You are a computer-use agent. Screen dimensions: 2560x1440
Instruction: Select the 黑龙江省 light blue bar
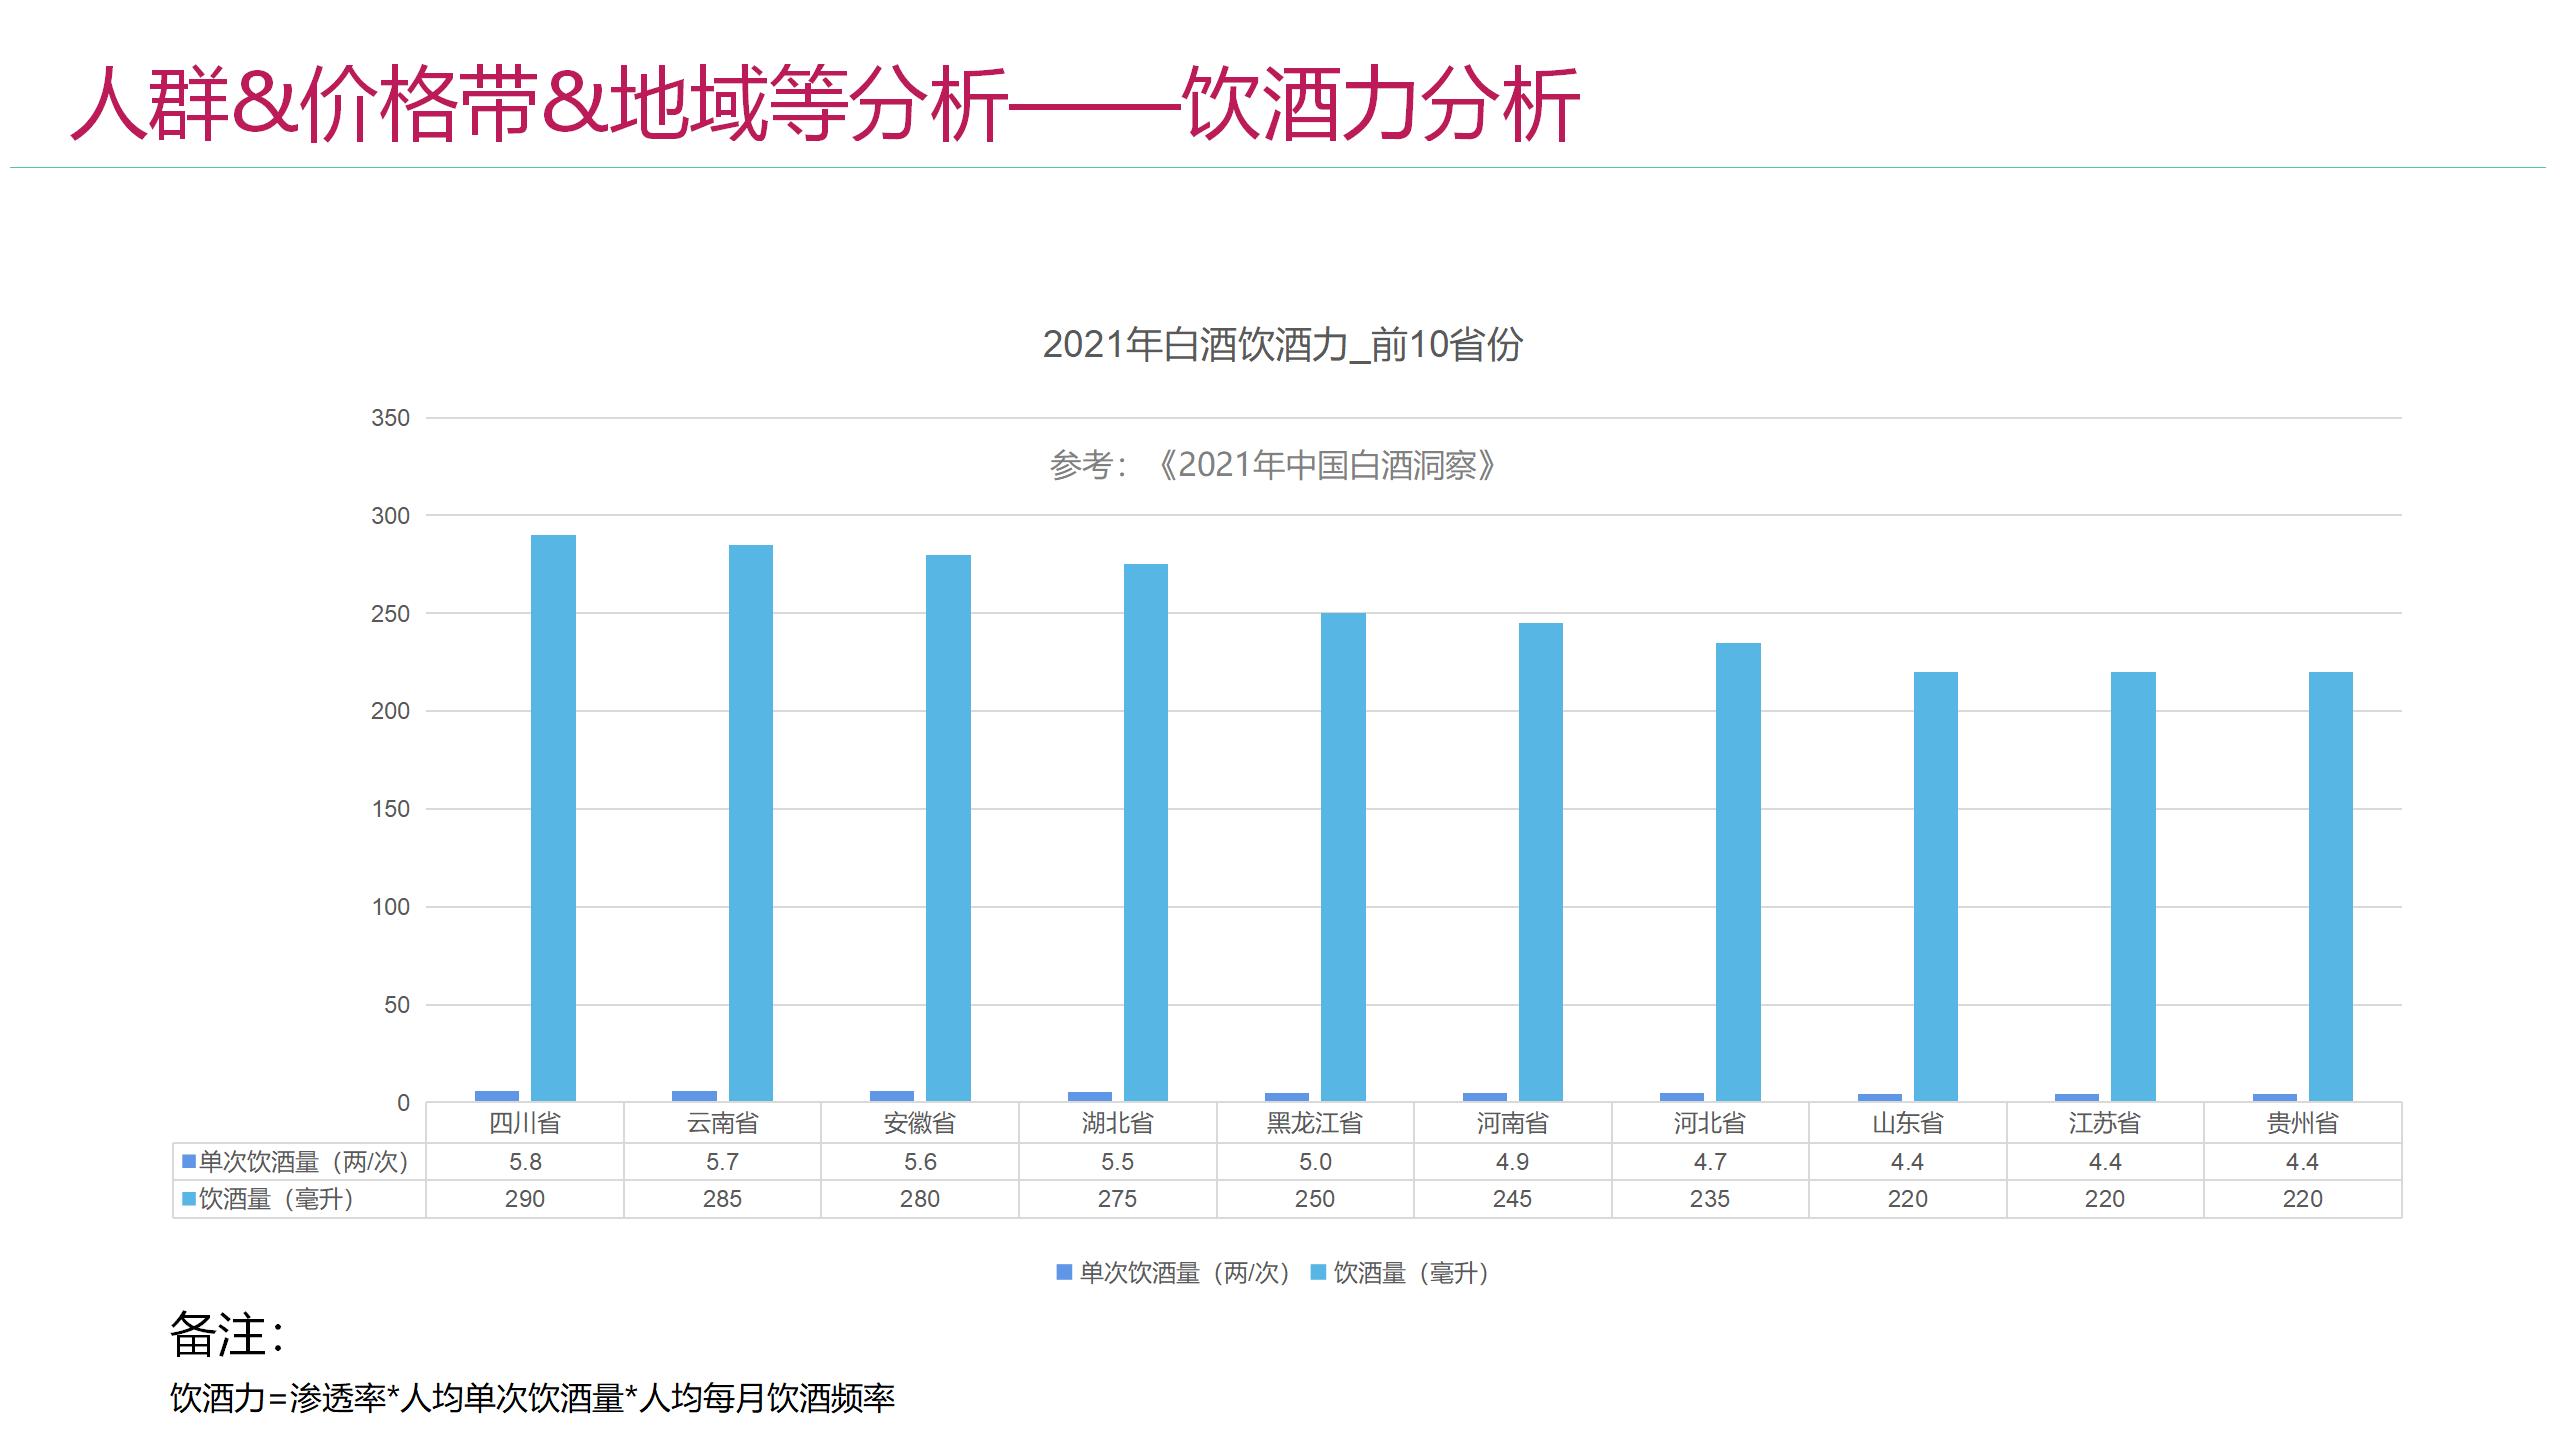(x=1342, y=856)
